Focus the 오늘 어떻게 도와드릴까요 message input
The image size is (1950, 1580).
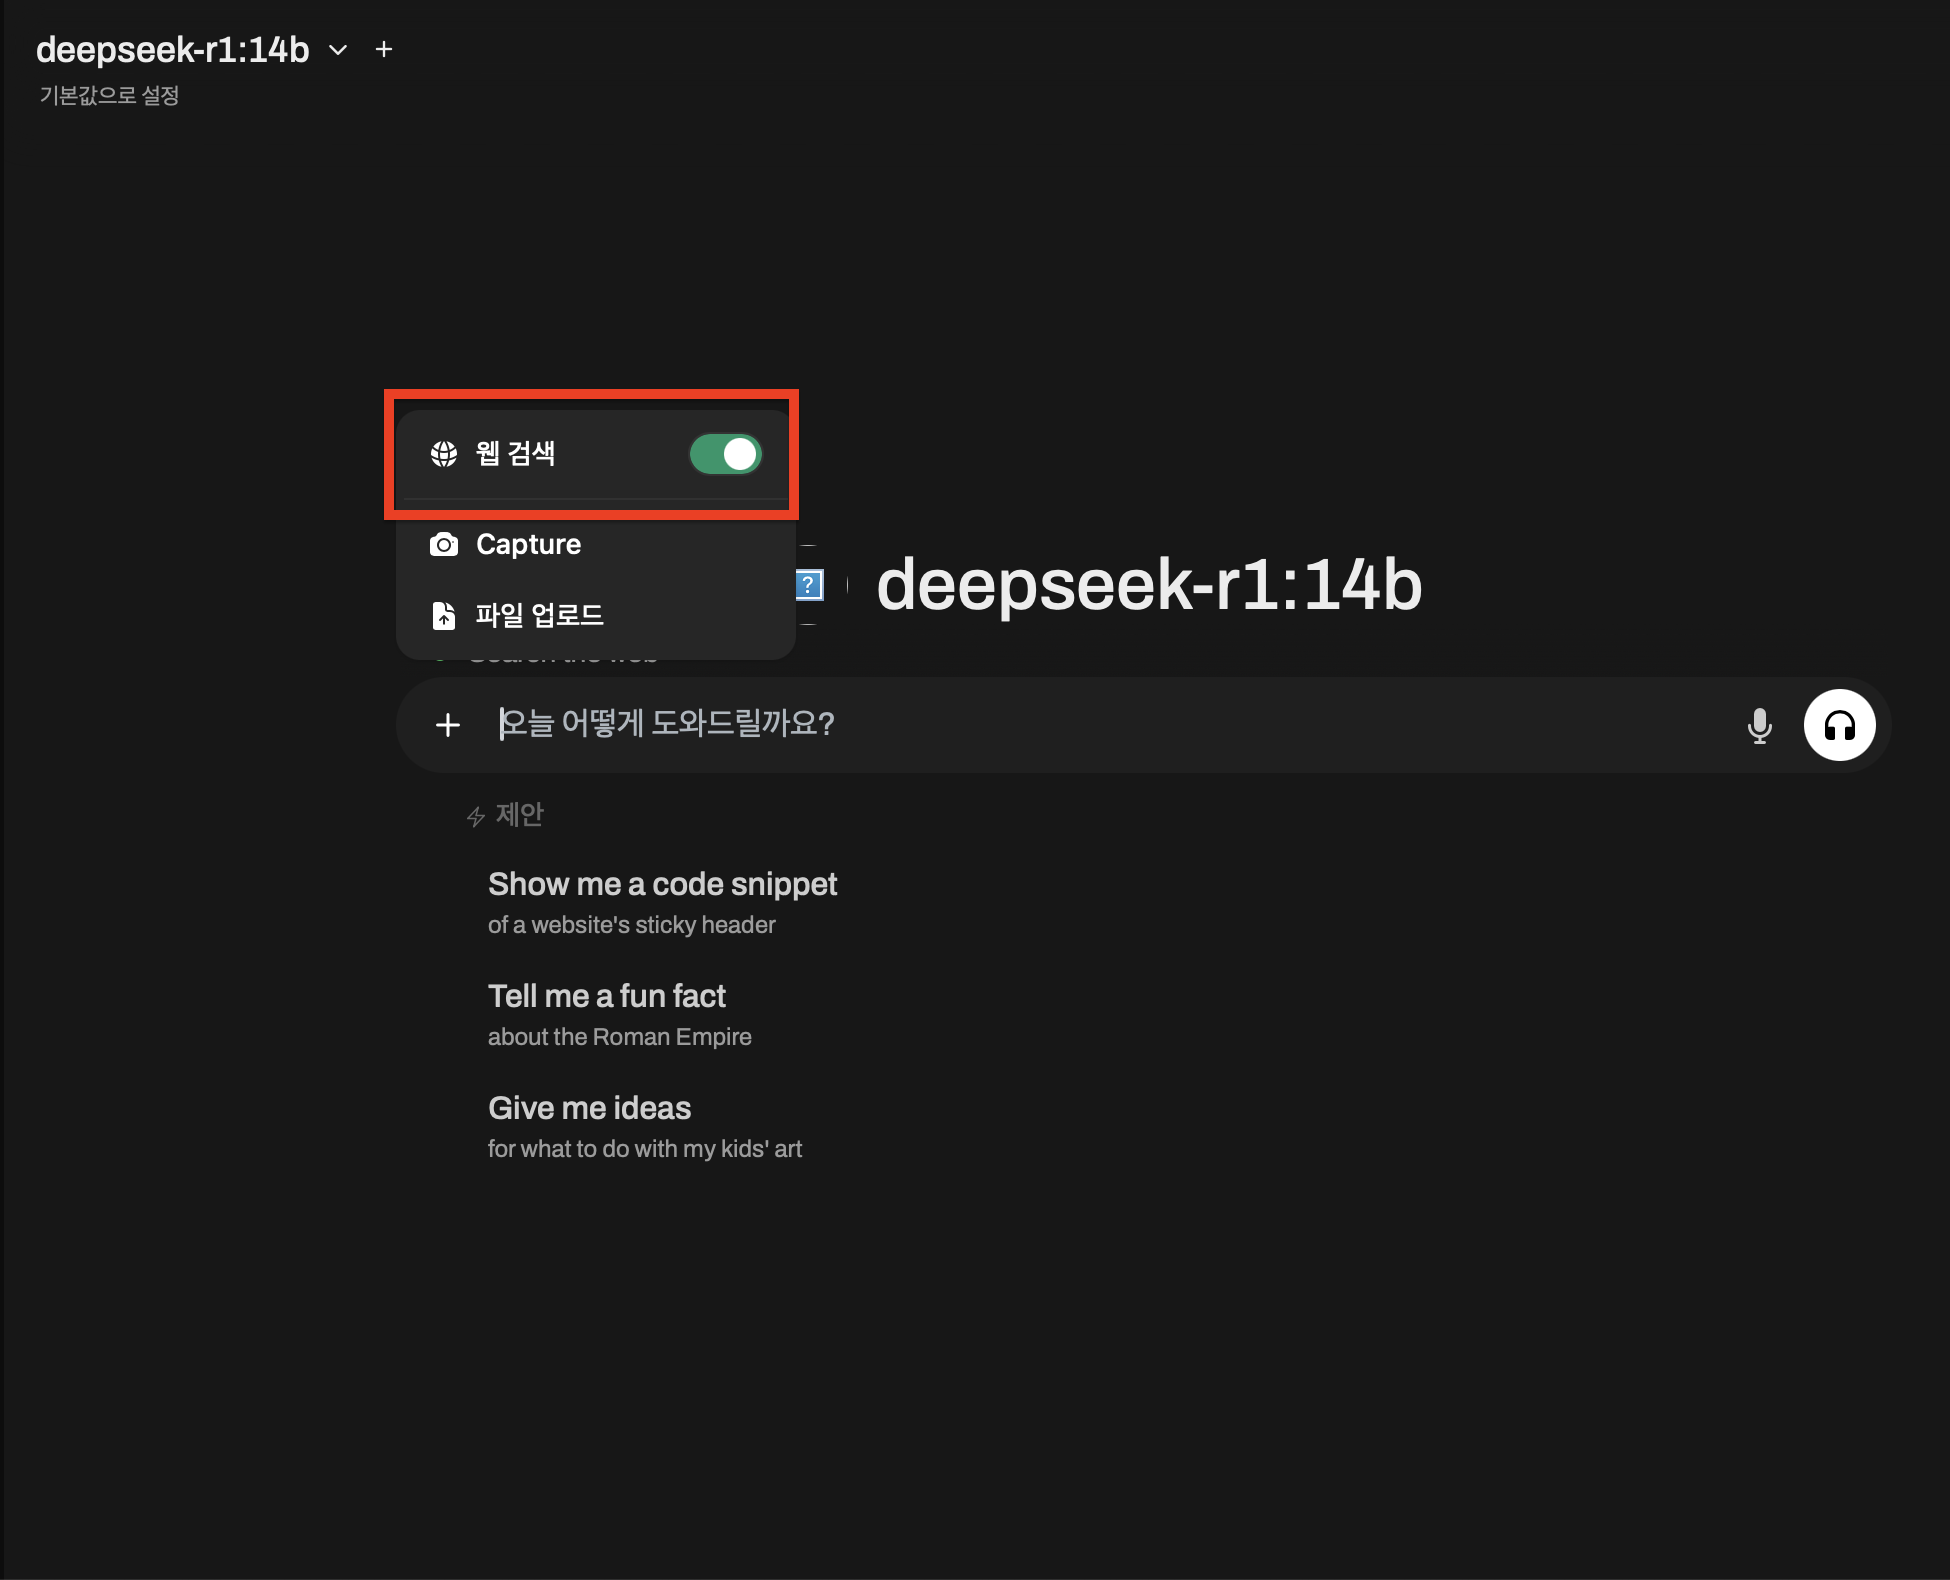[1100, 724]
